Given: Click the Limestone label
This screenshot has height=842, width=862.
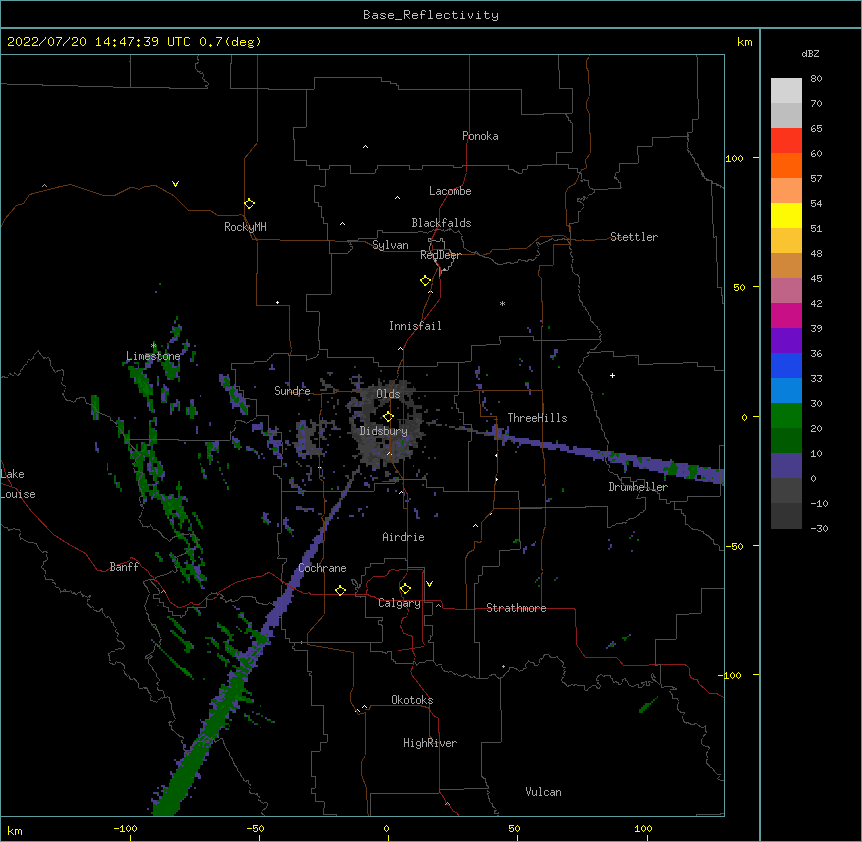Looking at the screenshot, I should (x=153, y=356).
